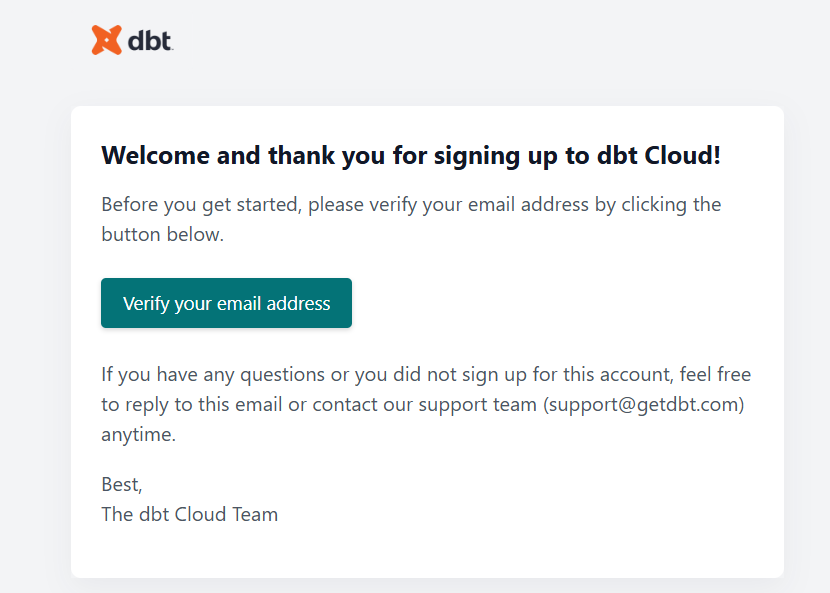Viewport: 830px width, 593px height.
Task: Click the Verify your email address button
Action: pos(226,303)
